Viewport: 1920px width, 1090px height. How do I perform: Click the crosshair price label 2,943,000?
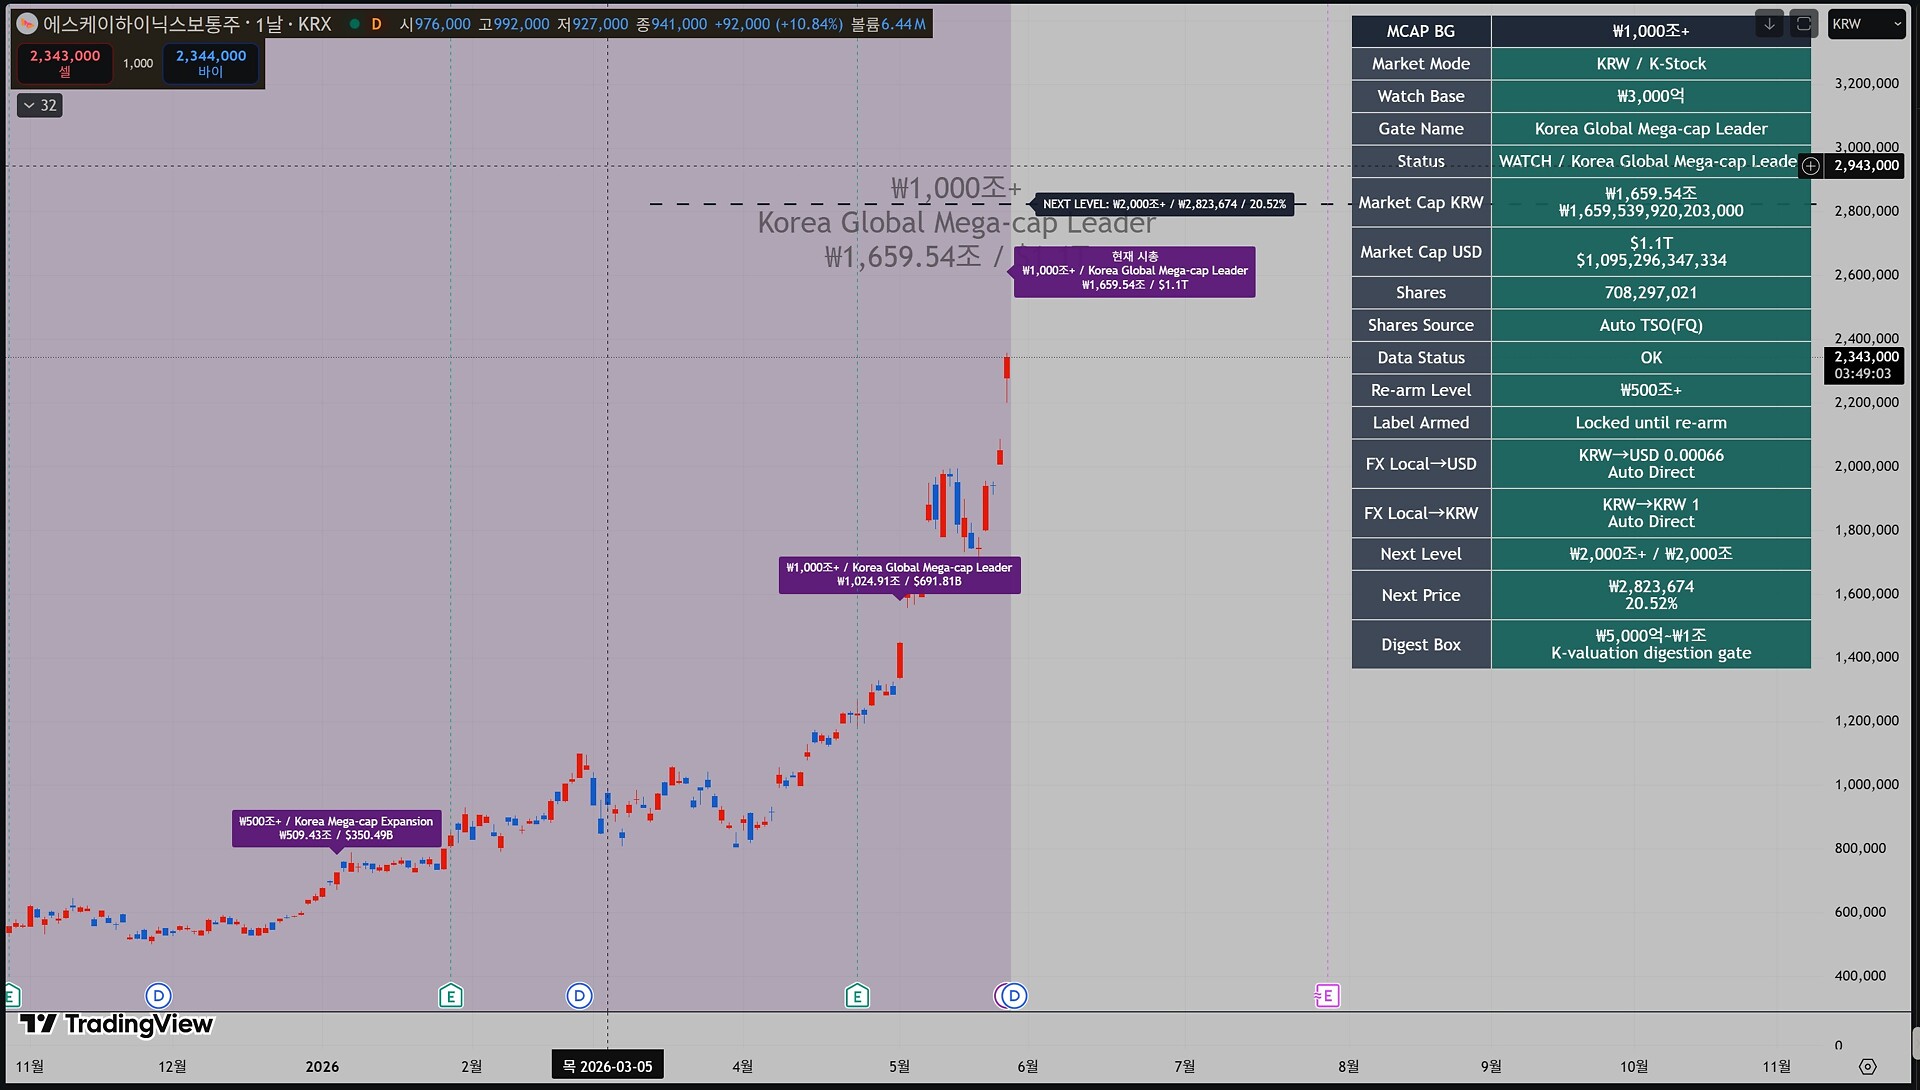point(1866,166)
